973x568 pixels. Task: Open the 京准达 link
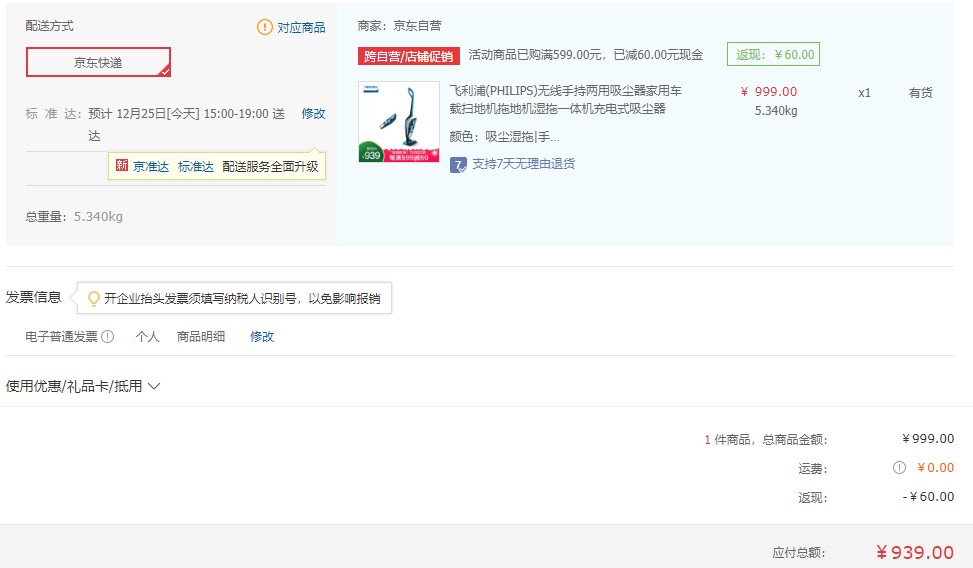[151, 166]
